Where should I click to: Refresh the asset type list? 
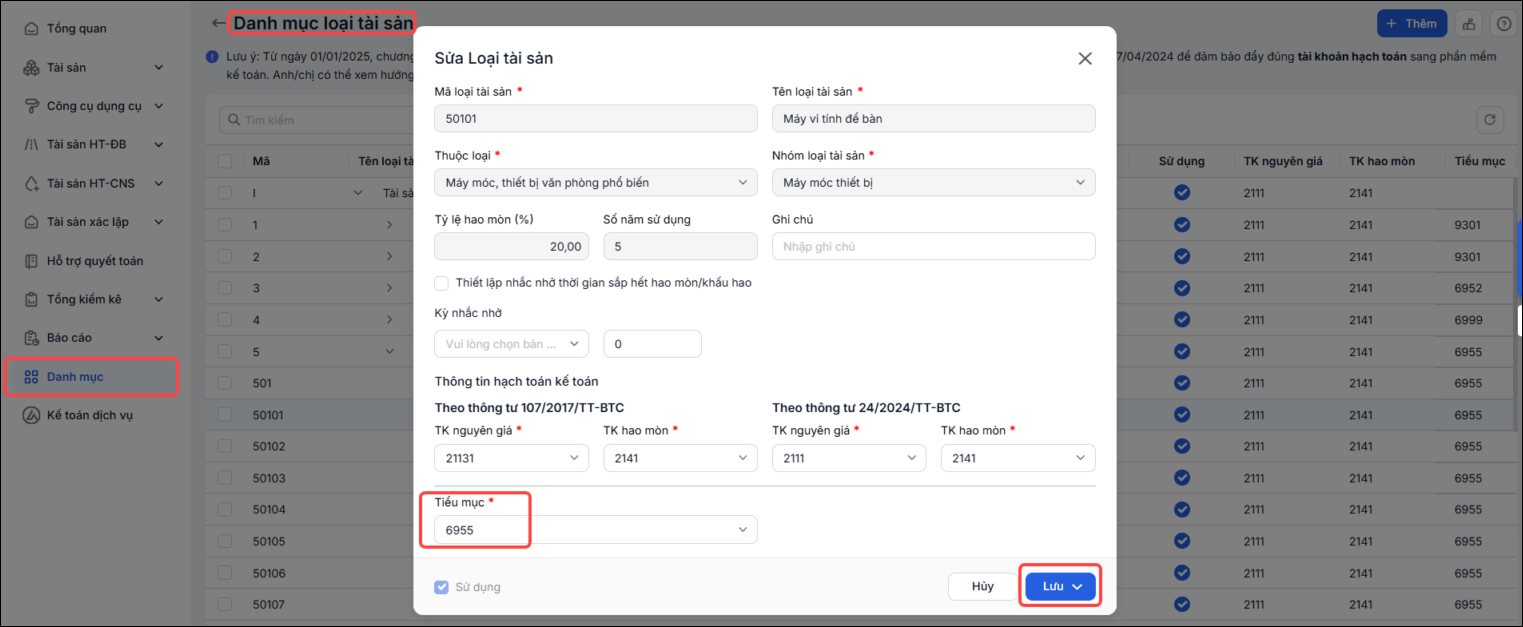pos(1490,120)
